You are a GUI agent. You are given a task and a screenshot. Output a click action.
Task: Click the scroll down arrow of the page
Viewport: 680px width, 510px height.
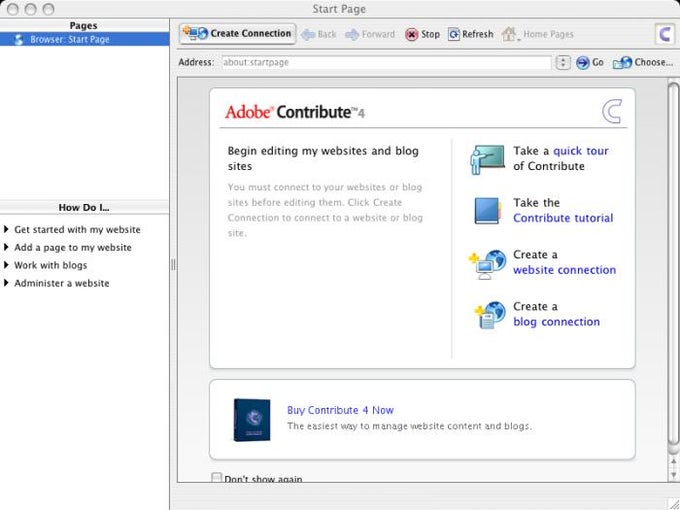(x=673, y=474)
